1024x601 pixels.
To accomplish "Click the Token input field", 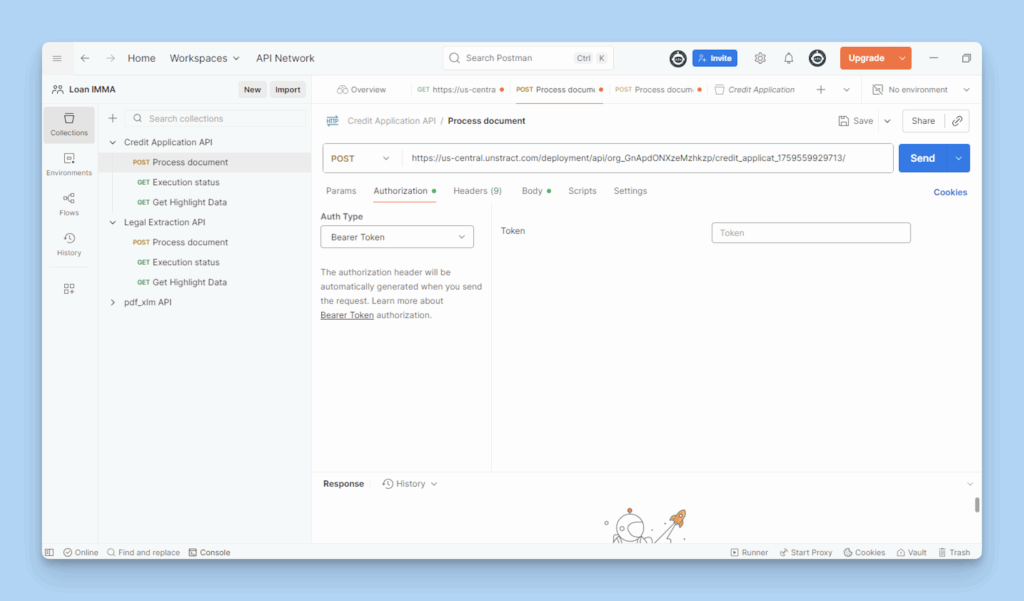I will [810, 233].
